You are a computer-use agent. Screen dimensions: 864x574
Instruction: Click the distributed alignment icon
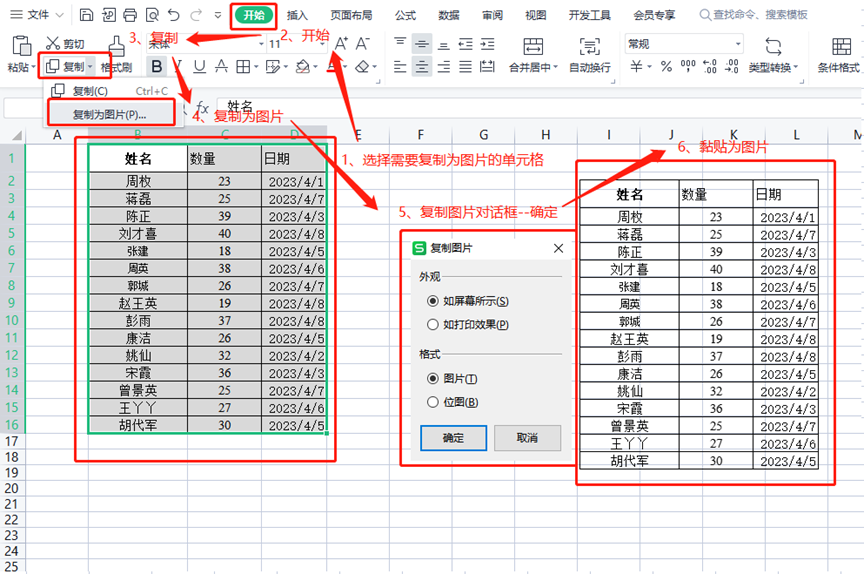coord(487,67)
